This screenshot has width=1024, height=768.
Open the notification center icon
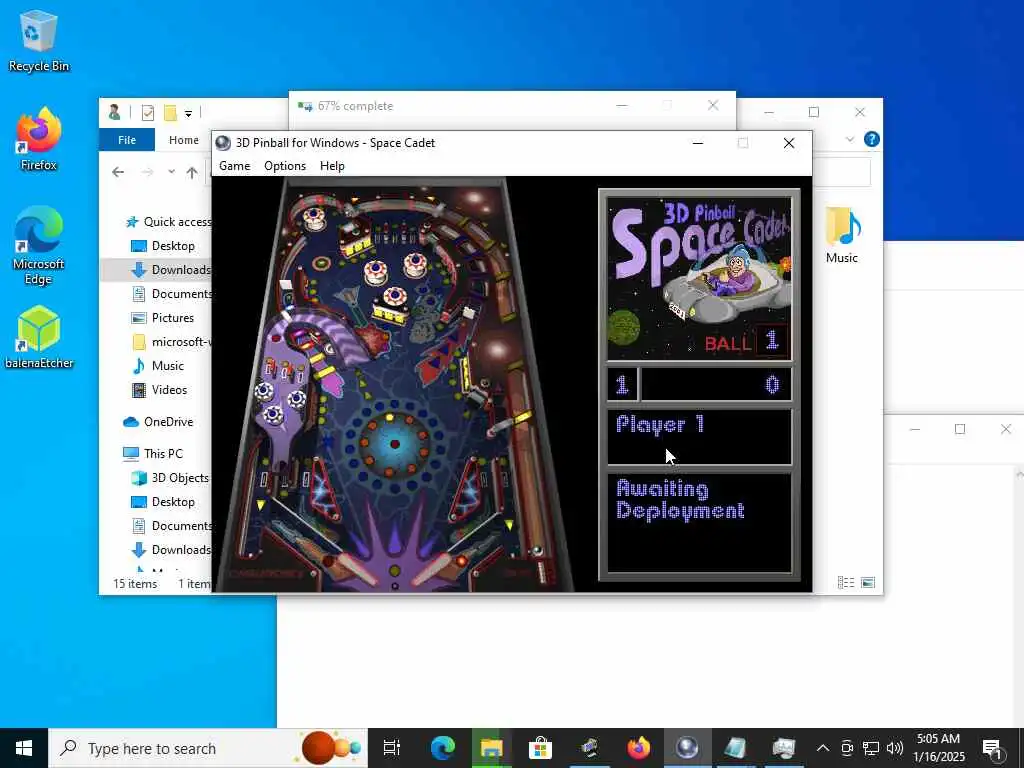(x=992, y=748)
